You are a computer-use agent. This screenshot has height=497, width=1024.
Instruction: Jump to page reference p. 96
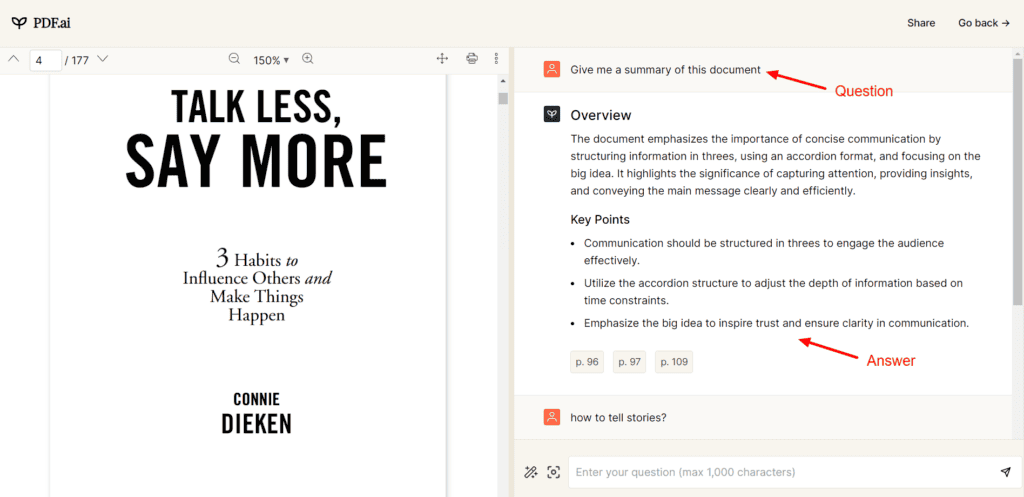coord(587,362)
